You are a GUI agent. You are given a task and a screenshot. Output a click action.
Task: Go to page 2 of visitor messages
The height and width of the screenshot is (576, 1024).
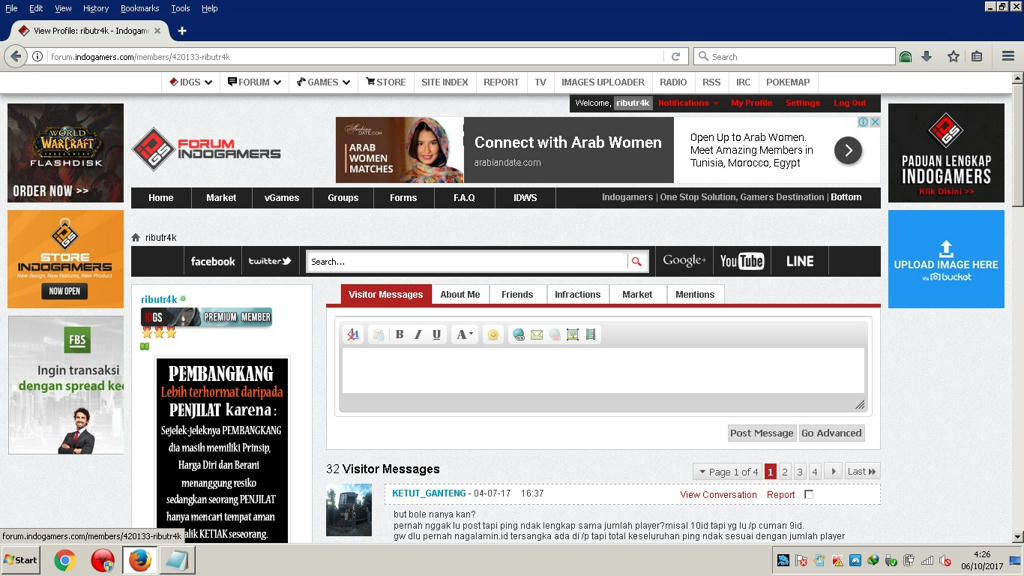(x=785, y=472)
